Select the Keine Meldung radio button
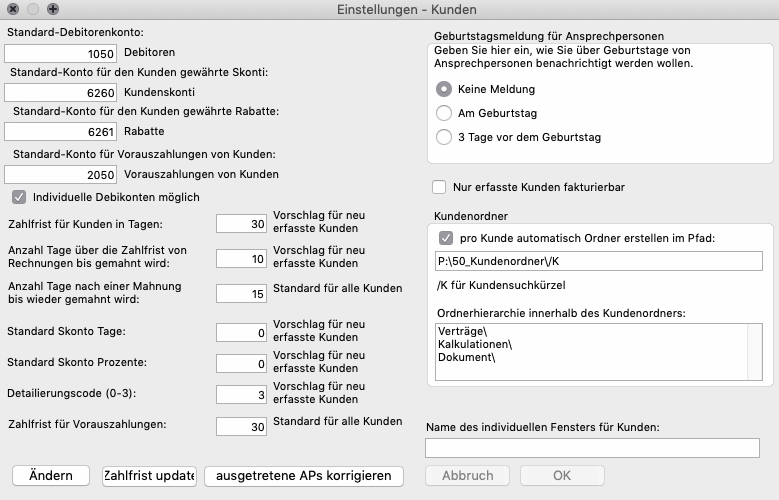 point(444,89)
